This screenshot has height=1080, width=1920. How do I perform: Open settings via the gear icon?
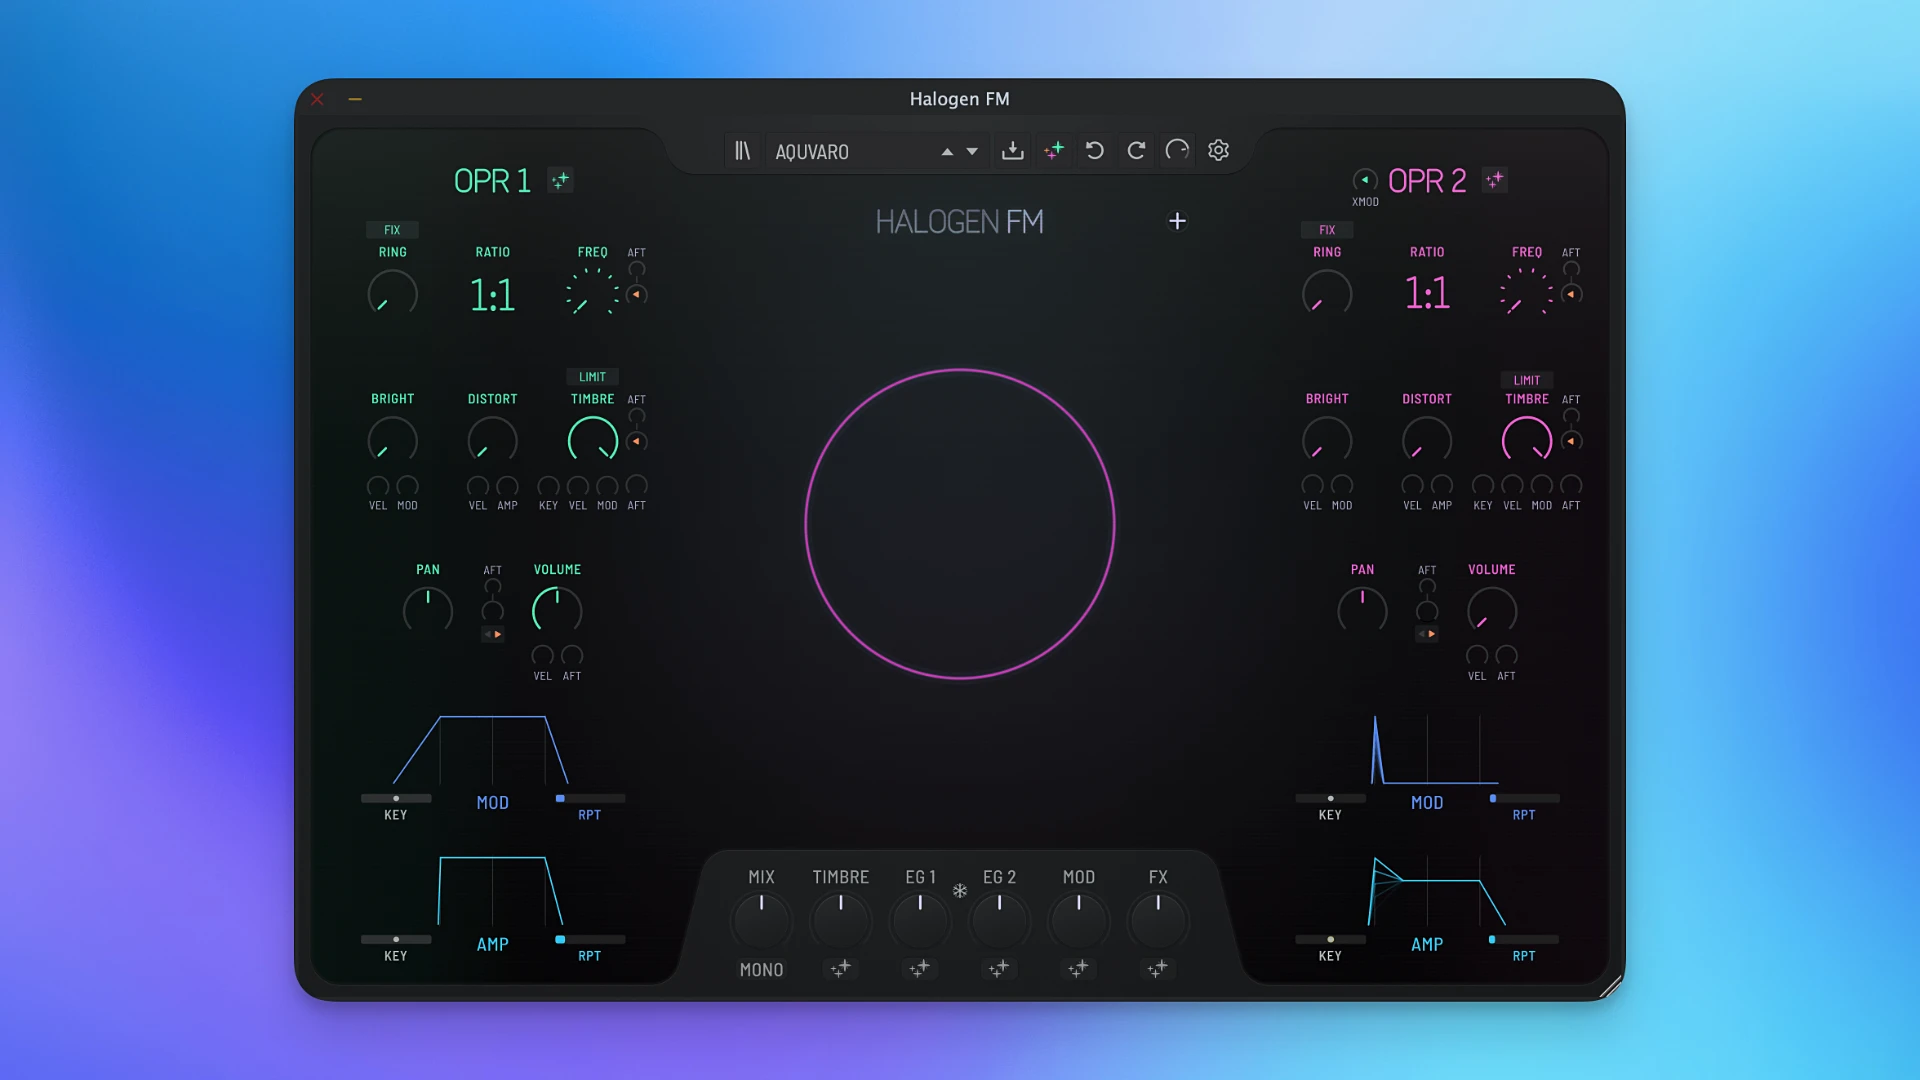point(1218,151)
